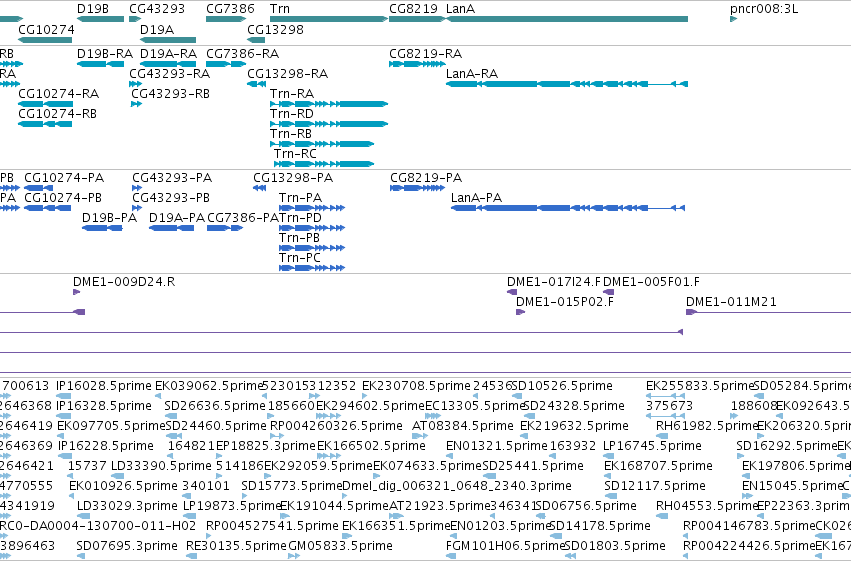
Task: Click the RC0-DA0004-130700-011-H02 EST
Action: tap(4, 536)
